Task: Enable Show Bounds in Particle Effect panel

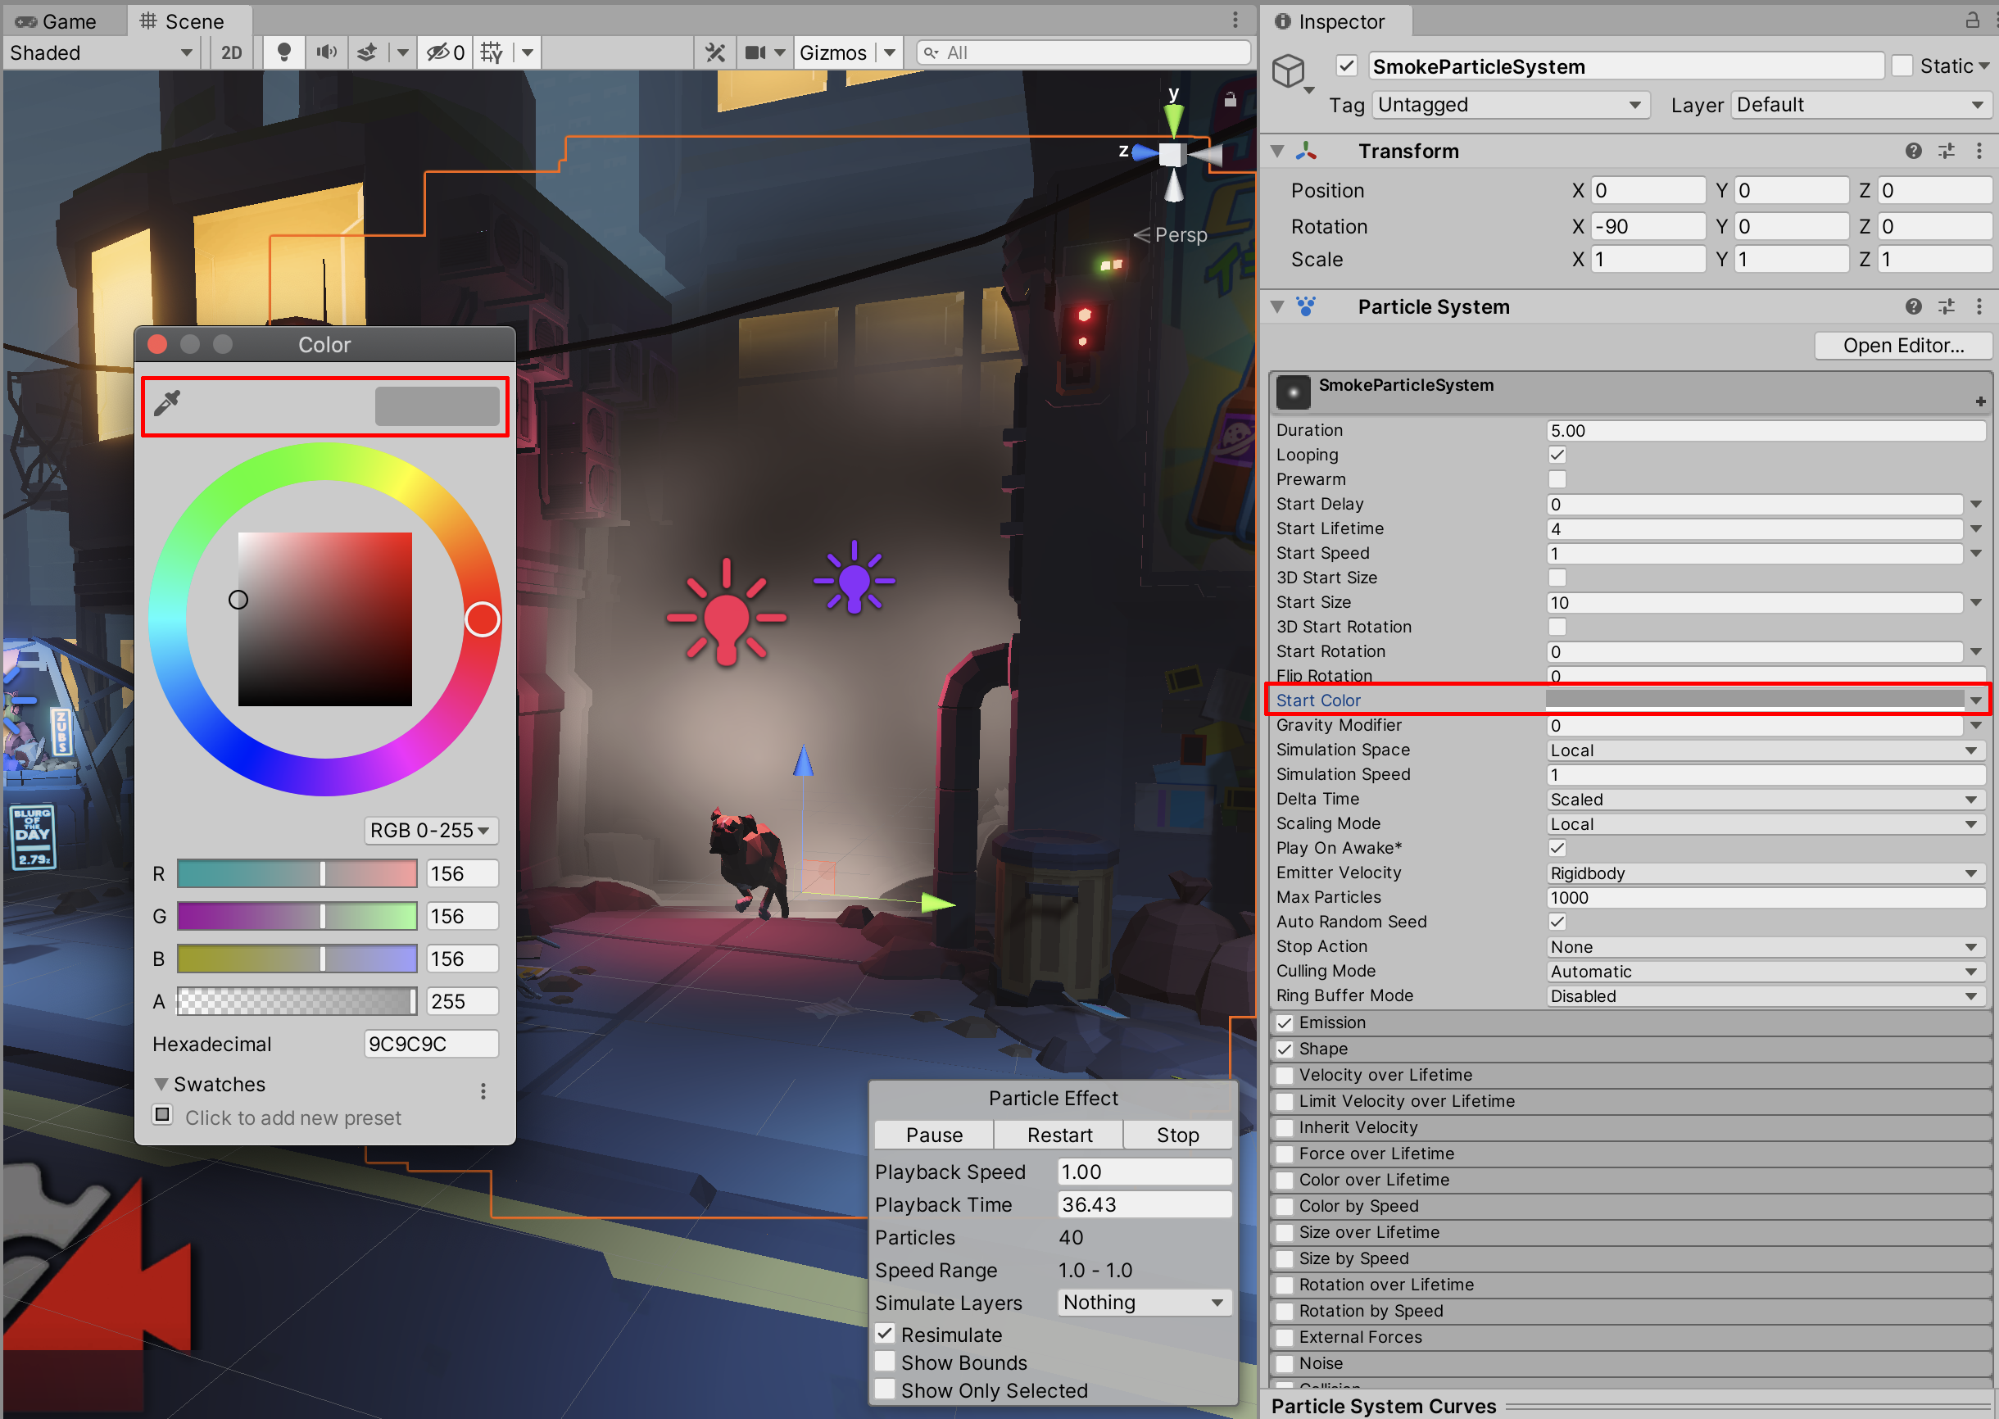Action: point(885,1362)
